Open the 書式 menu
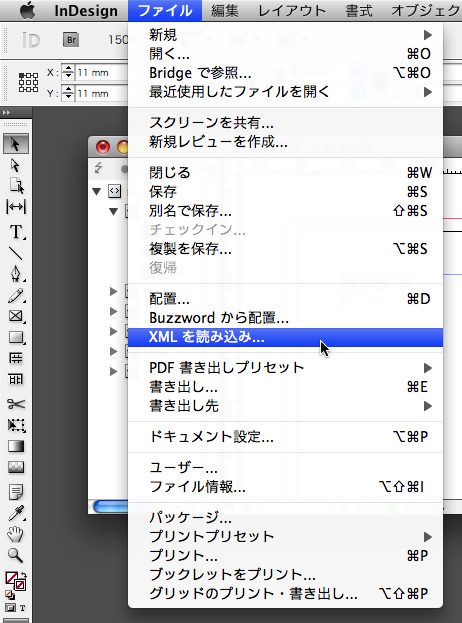Screen dimensions: 462x623 coord(359,10)
